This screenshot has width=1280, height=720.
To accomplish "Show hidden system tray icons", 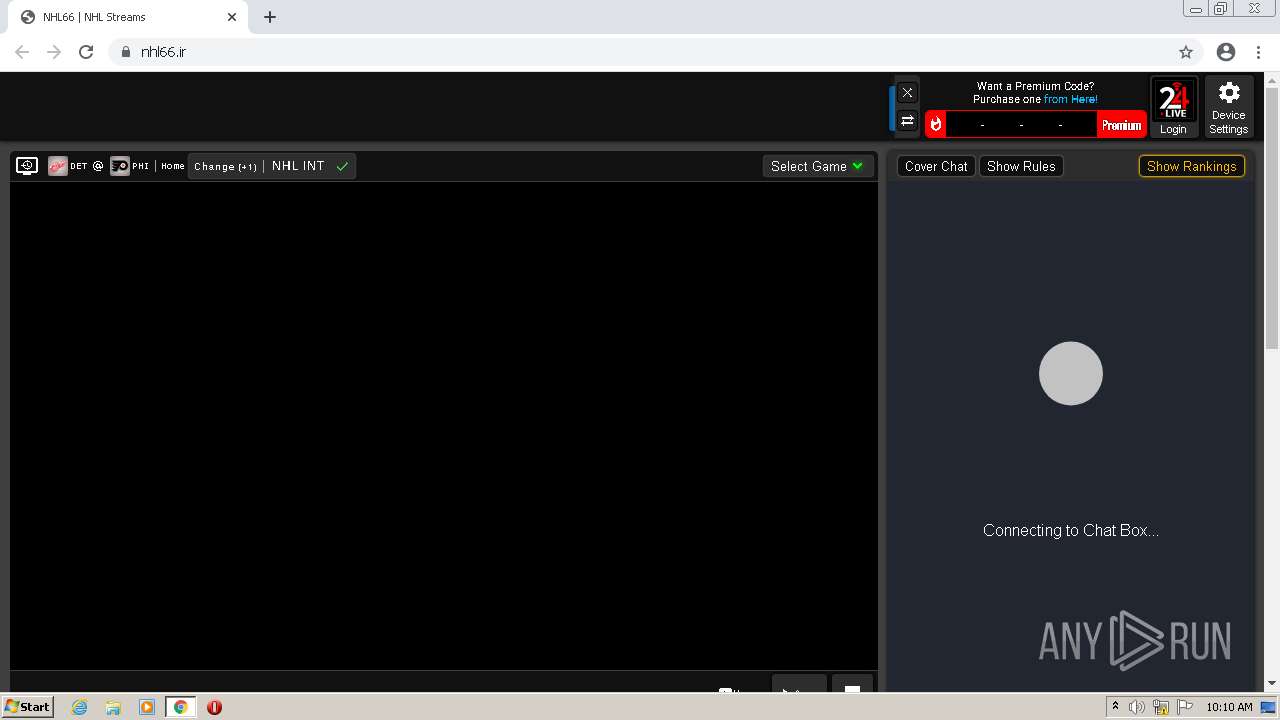I will 1115,707.
